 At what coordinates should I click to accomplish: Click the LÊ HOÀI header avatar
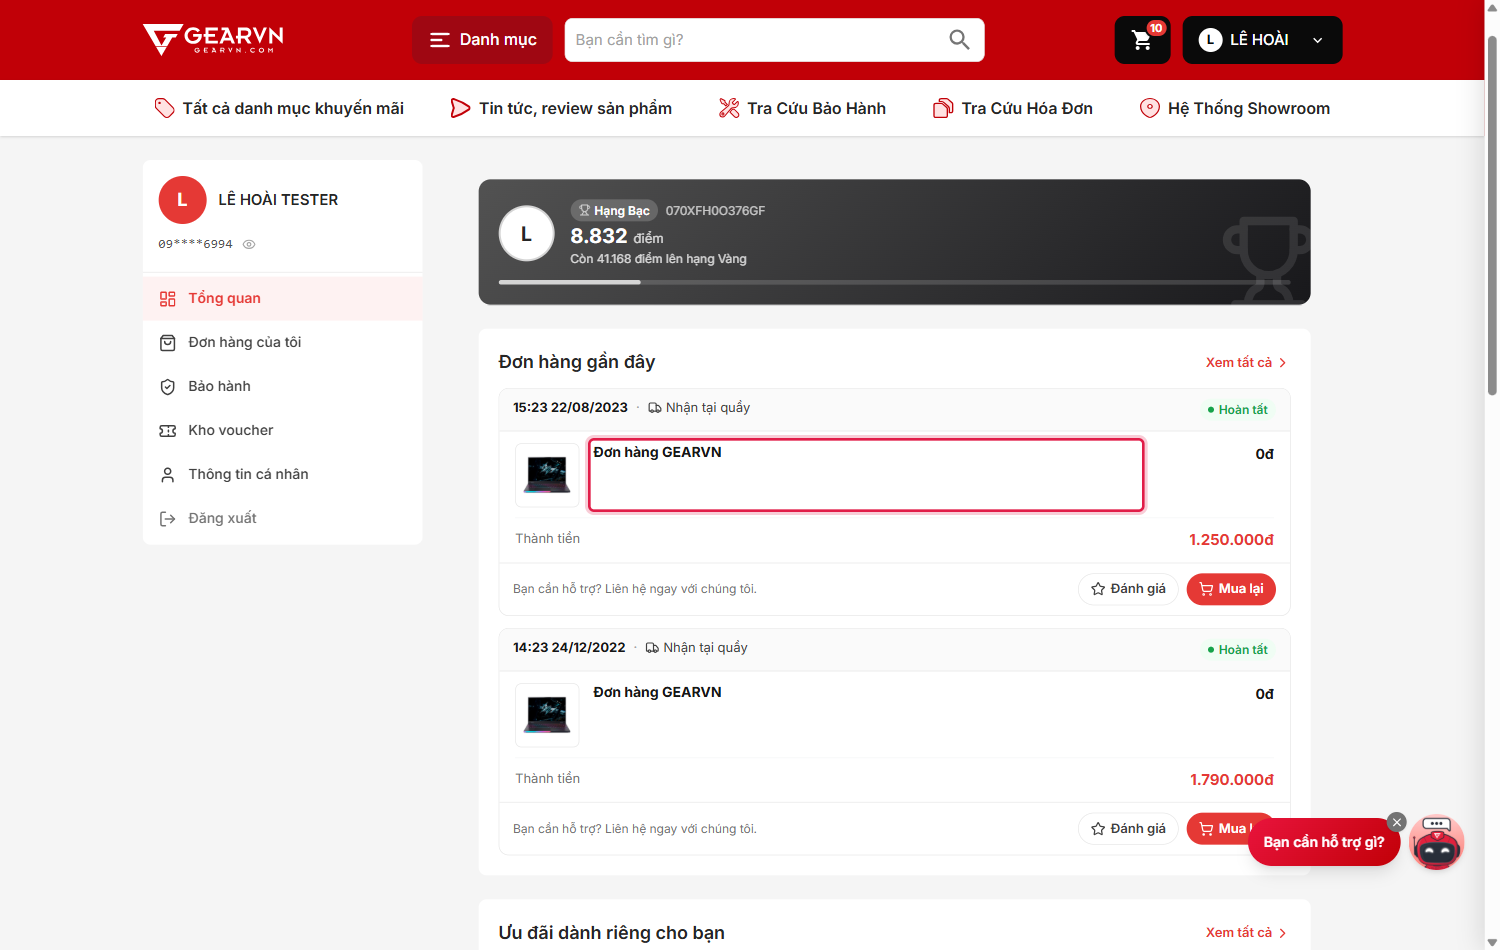[1210, 40]
